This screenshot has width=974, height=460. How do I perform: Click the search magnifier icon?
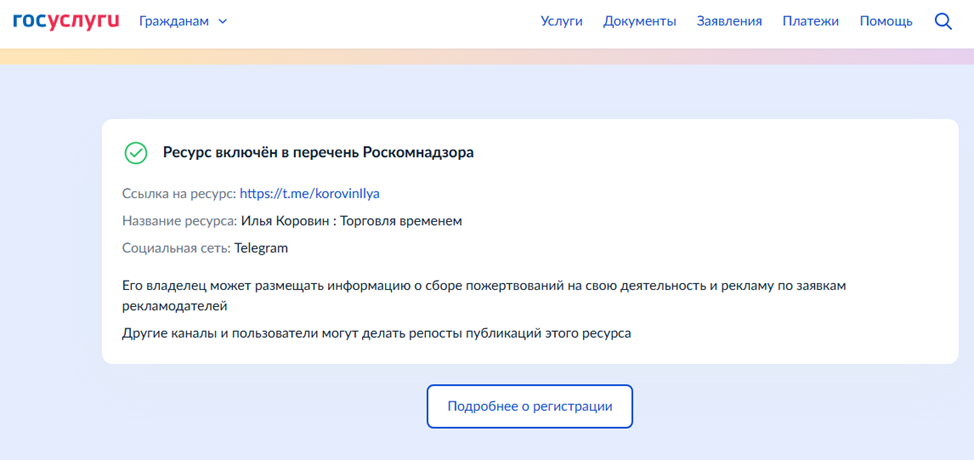(x=943, y=22)
